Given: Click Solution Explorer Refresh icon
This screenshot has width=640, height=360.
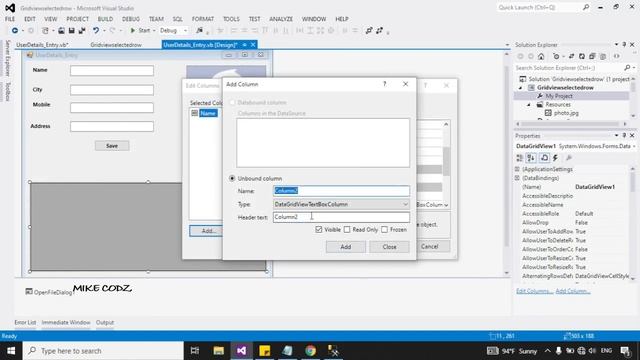Looking at the screenshot, I should (582, 56).
